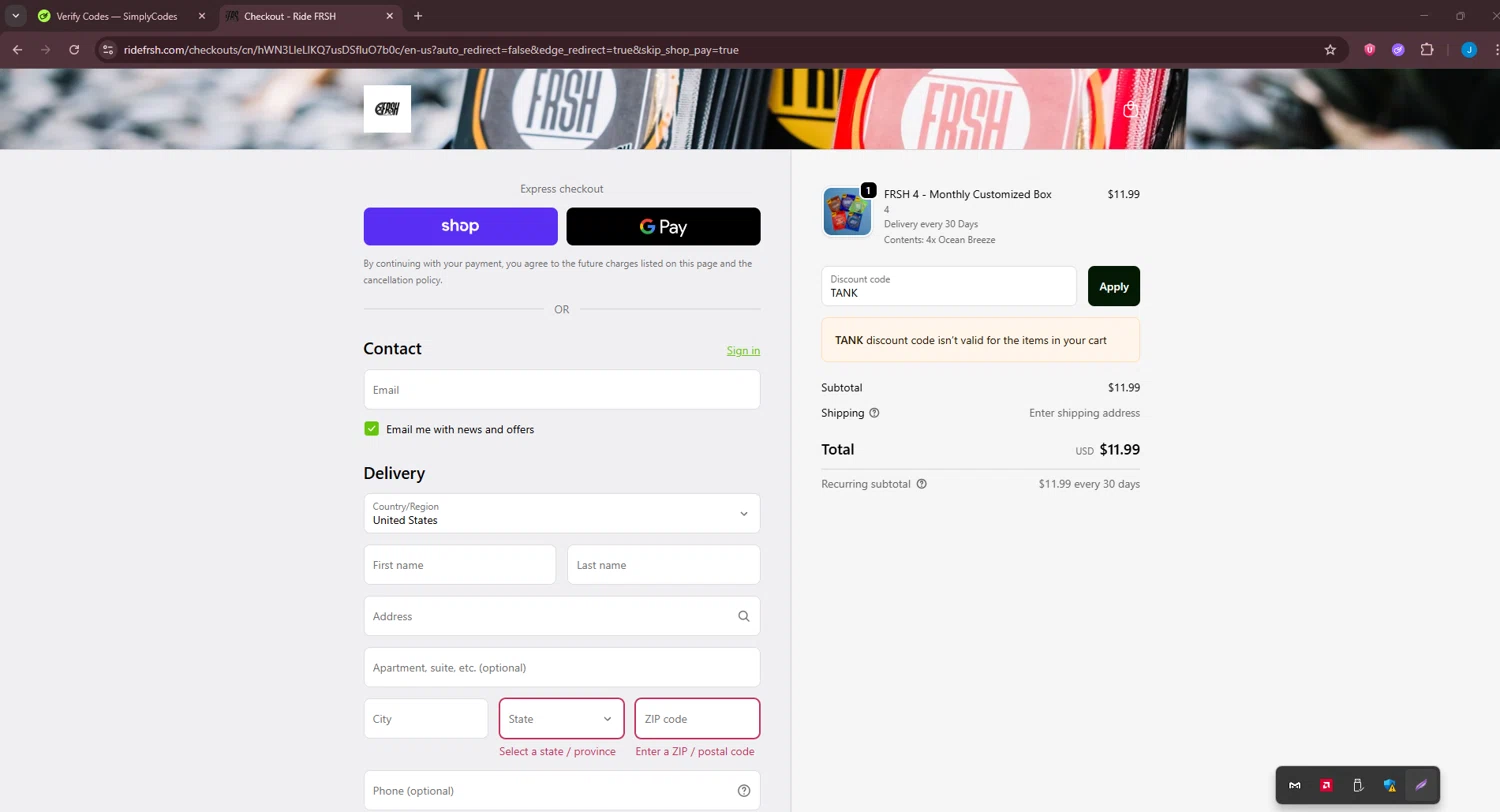Click the Enter a ZIP / postal code error
This screenshot has width=1500, height=812.
point(695,751)
